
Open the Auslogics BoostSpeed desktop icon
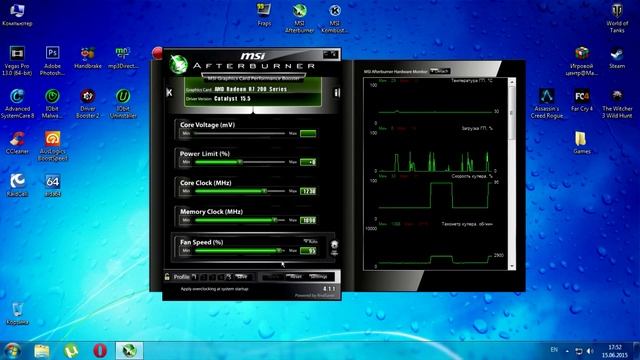pyautogui.click(x=52, y=146)
